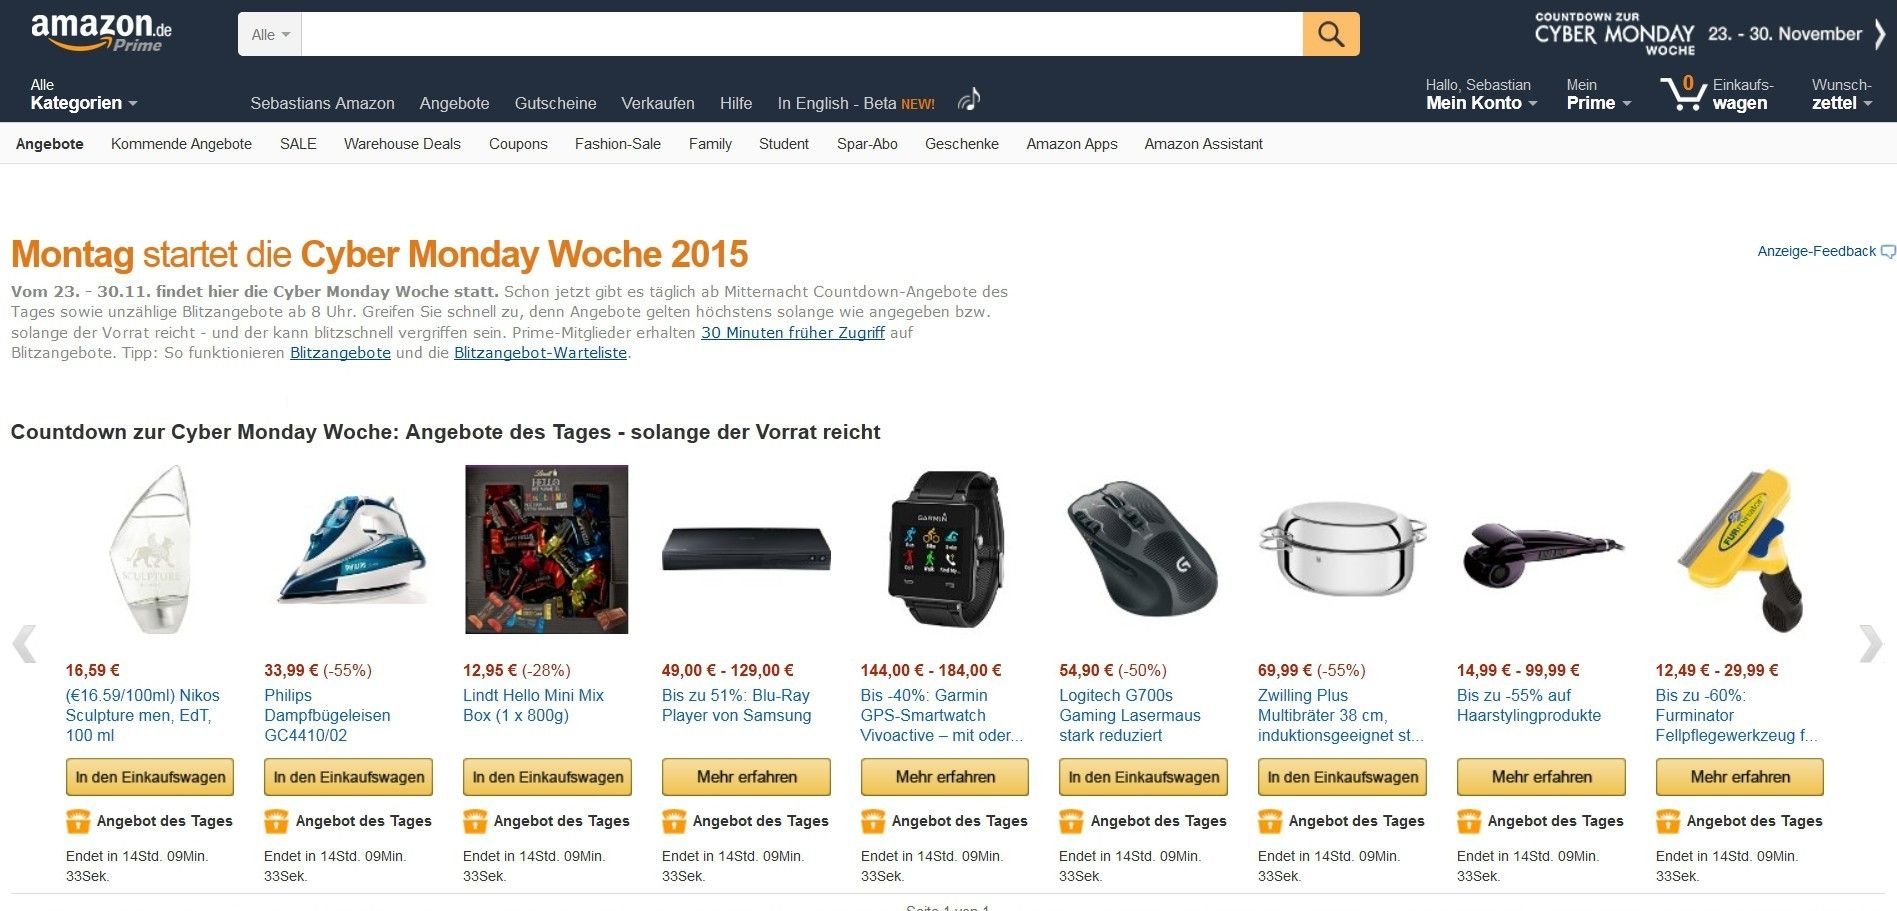Viewport: 1897px width, 911px height.
Task: Switch to Kommende Angebote tab
Action: [181, 144]
